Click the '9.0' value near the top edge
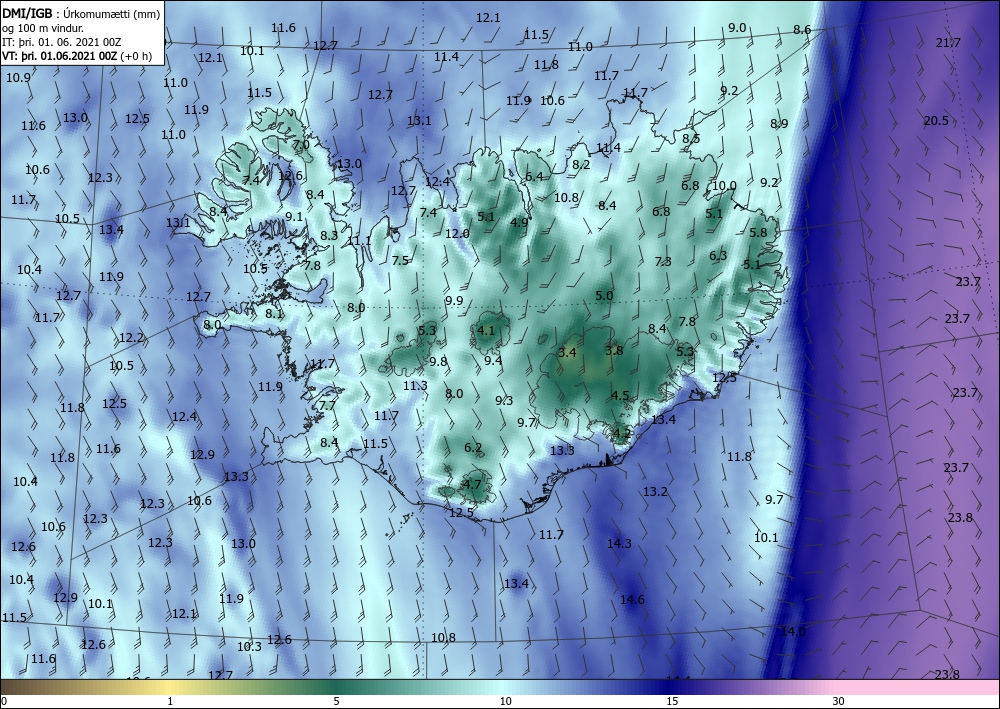The height and width of the screenshot is (709, 1000). coord(737,27)
